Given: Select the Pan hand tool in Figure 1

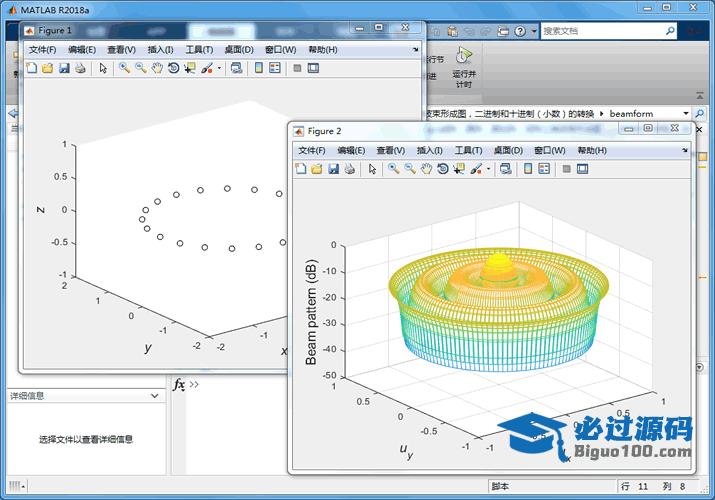Looking at the screenshot, I should click(157, 68).
